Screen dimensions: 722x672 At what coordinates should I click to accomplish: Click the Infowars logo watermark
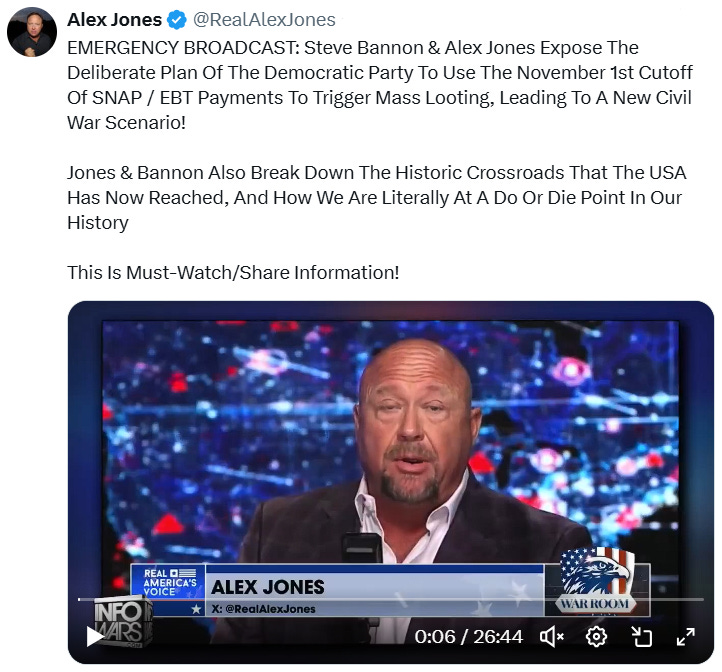point(122,622)
